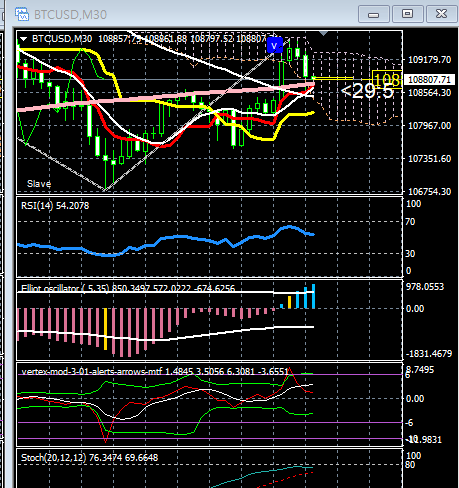Click the <29.5 text on the chart
The width and height of the screenshot is (459, 488).
coord(367,91)
